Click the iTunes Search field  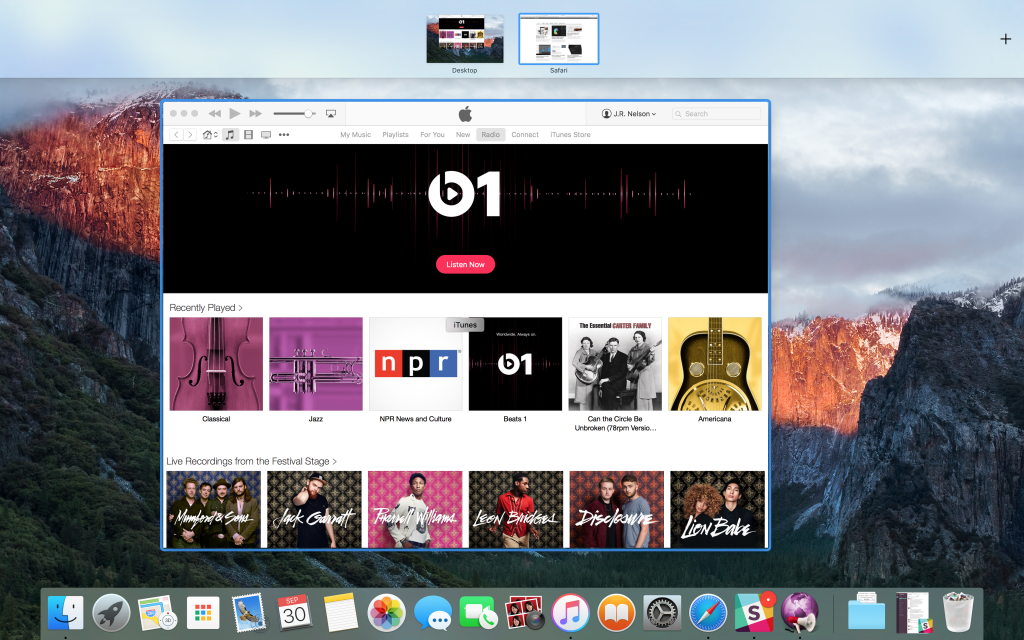[x=716, y=114]
